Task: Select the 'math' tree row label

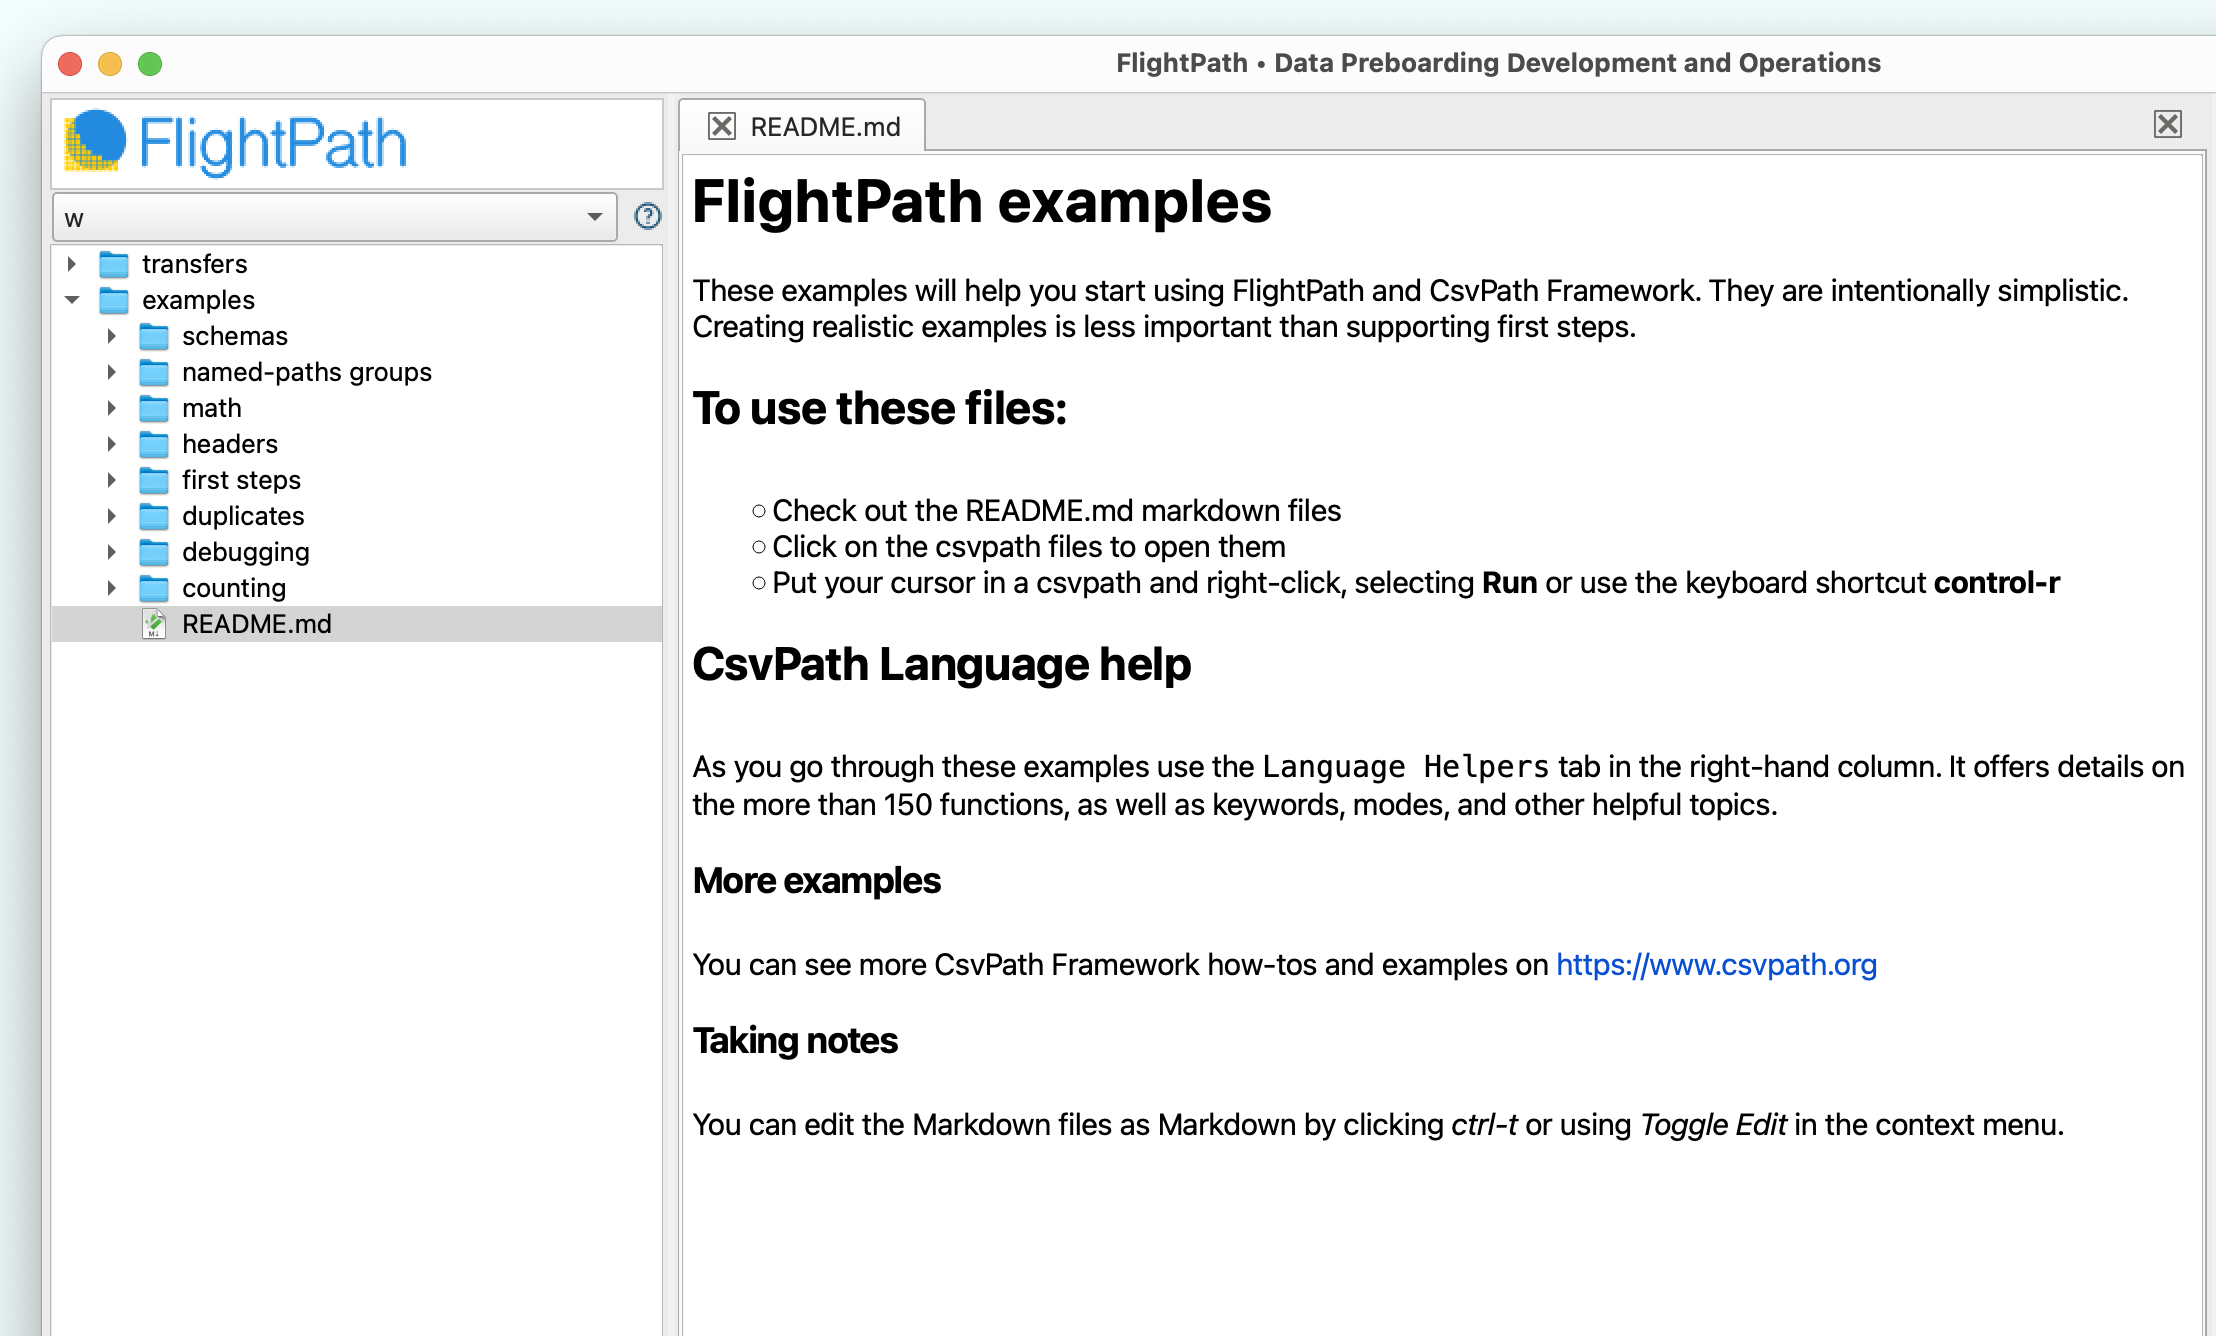Action: 212,408
